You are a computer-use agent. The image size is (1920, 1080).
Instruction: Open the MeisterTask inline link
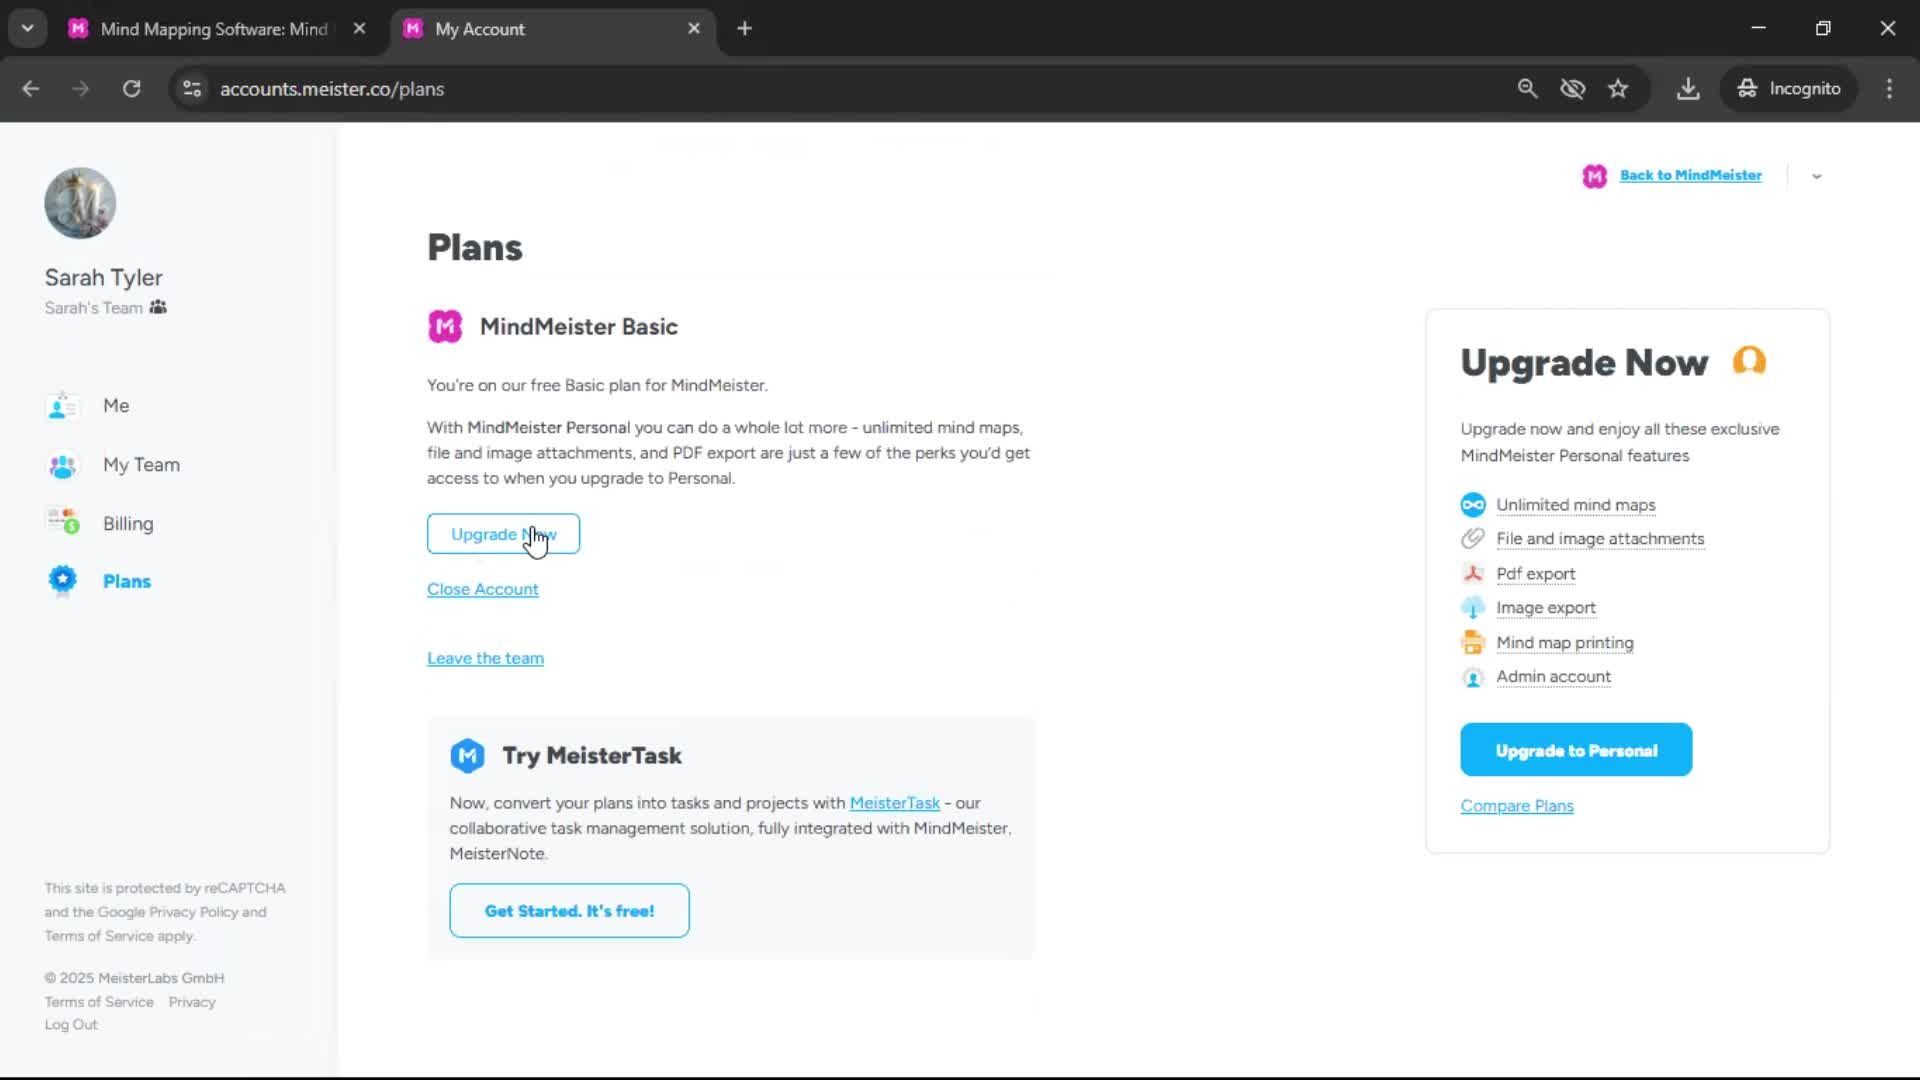[894, 803]
